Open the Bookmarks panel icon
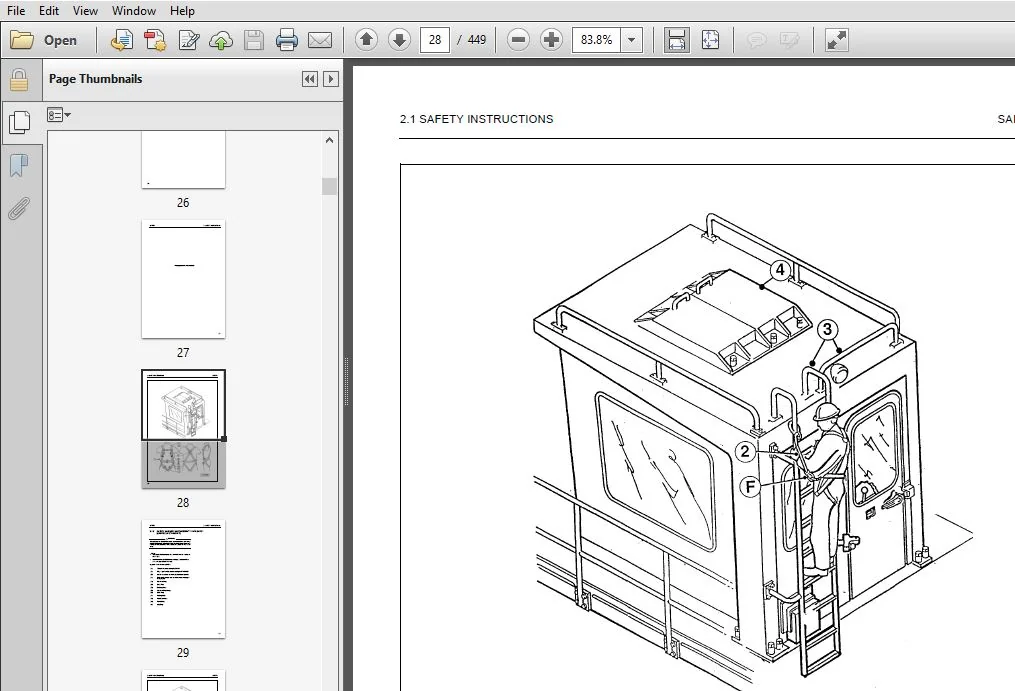1015x691 pixels. coord(19,166)
